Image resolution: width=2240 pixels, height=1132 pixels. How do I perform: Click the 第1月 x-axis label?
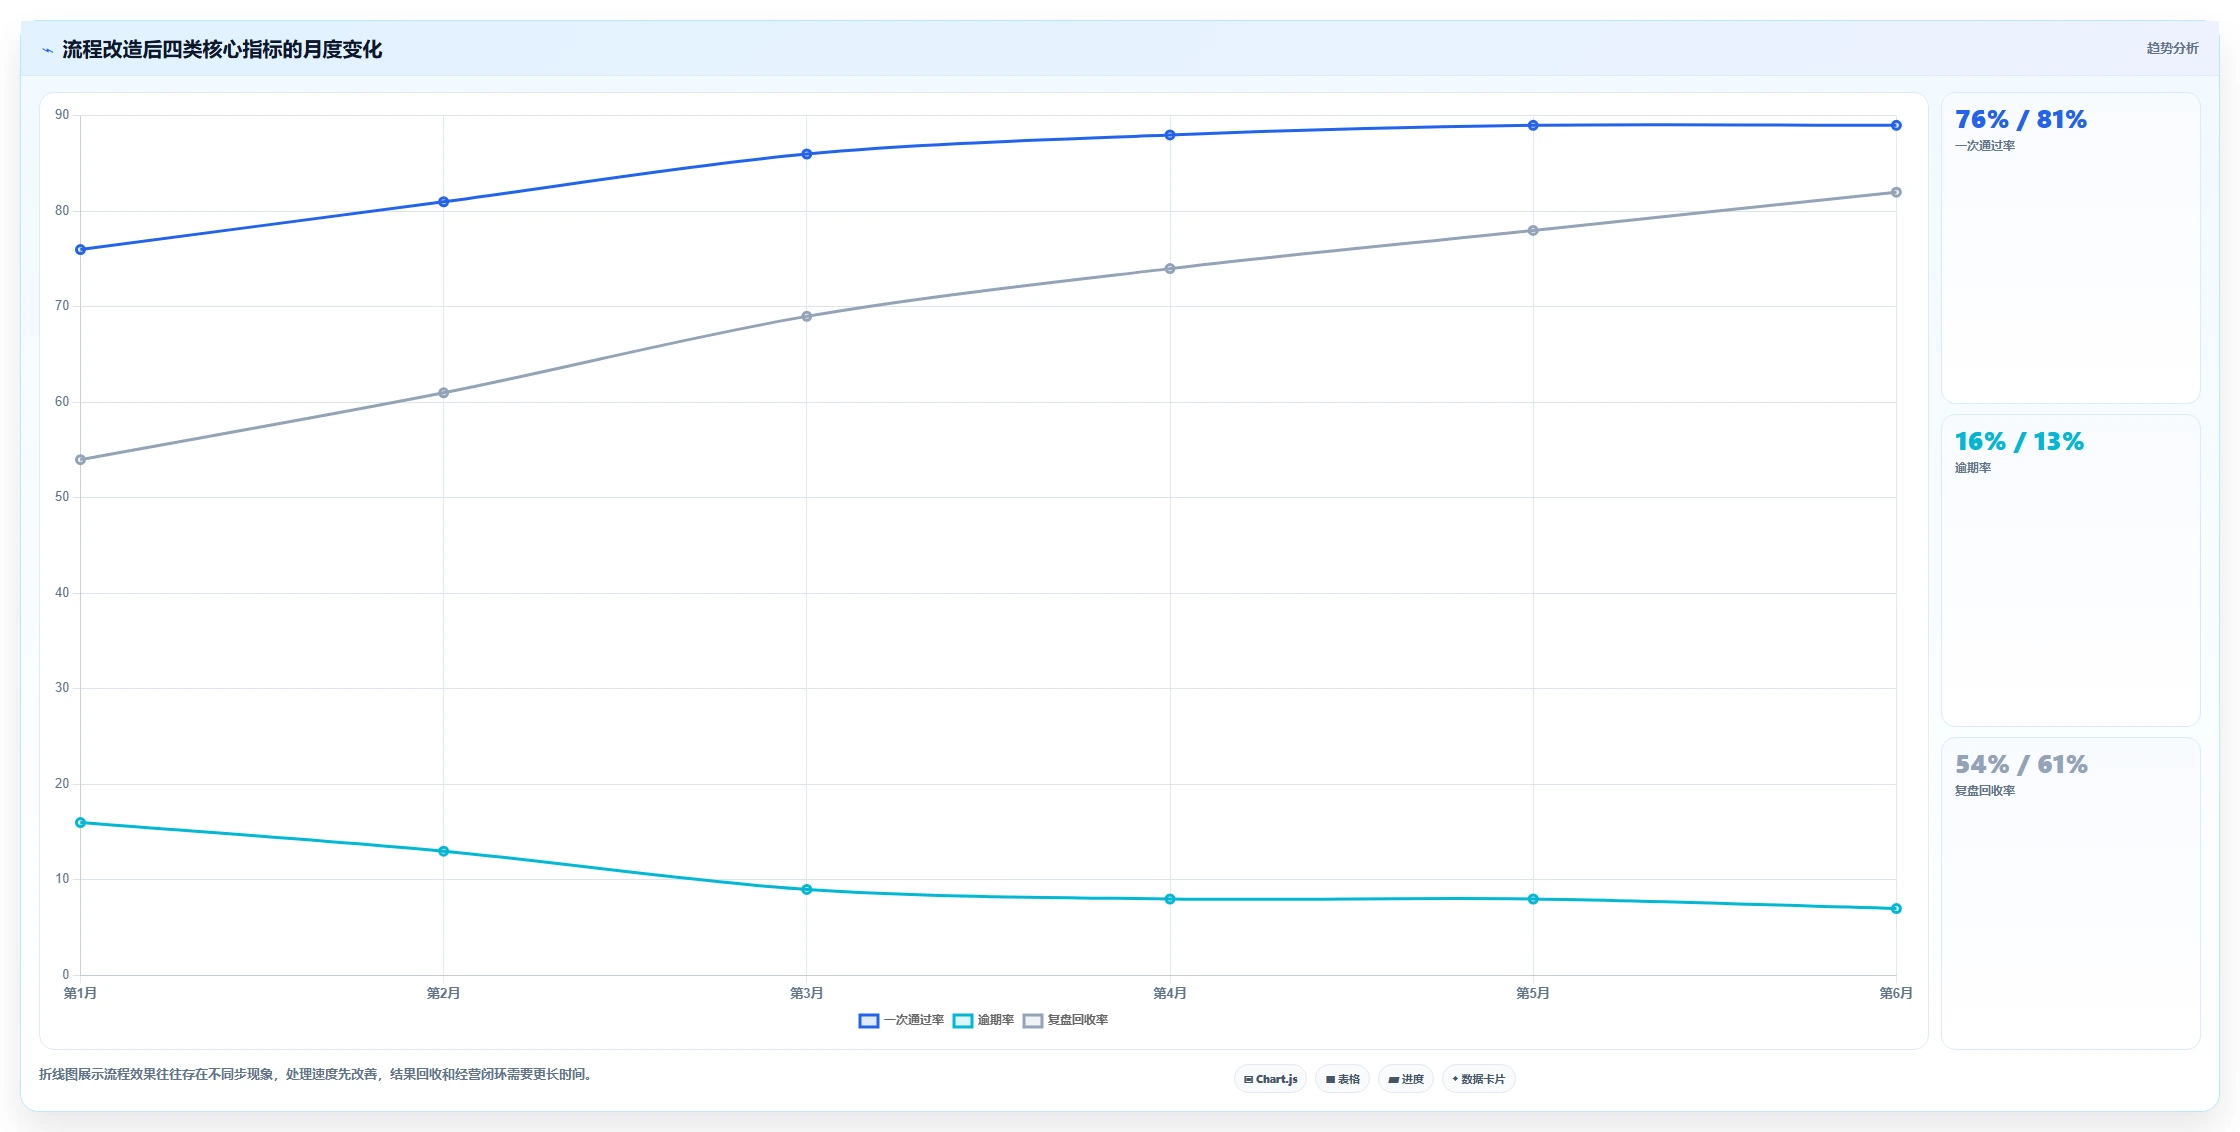81,993
